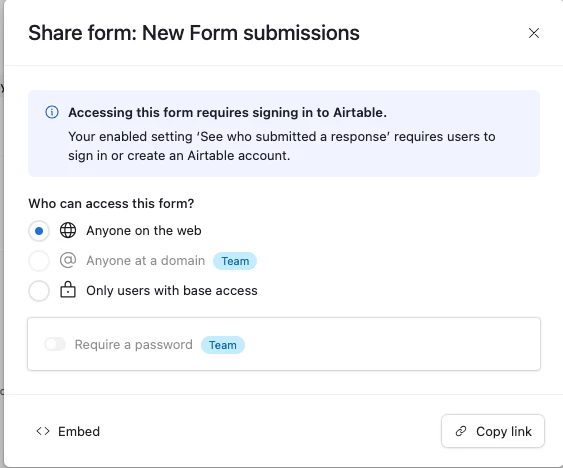Click the Require a password label text

point(134,344)
